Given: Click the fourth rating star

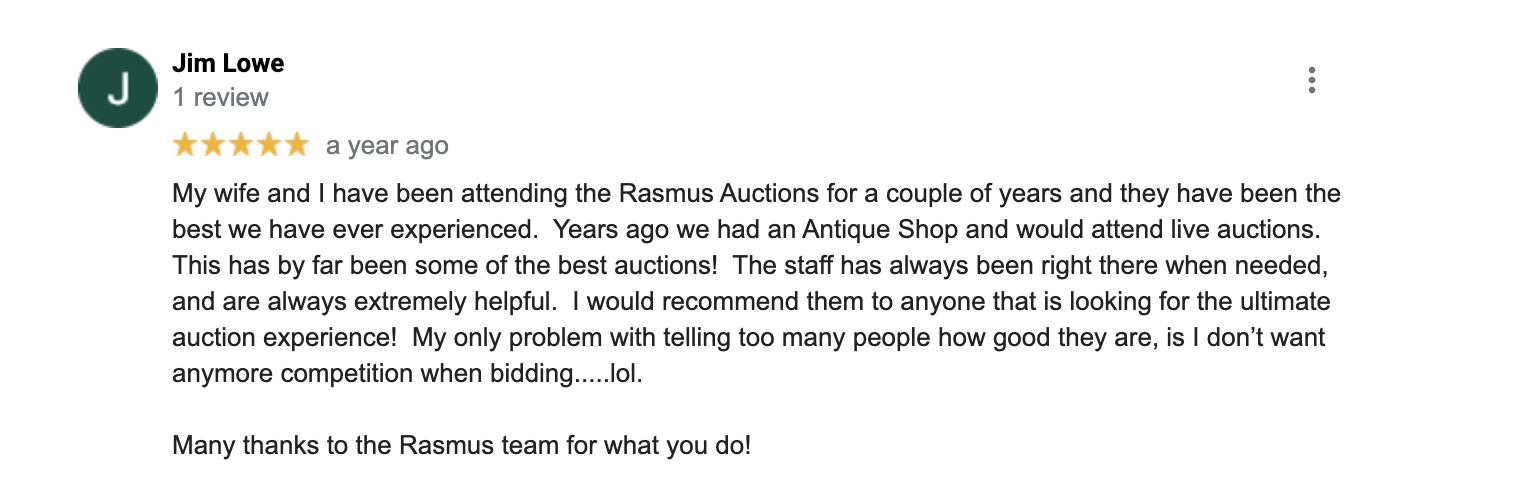Looking at the screenshot, I should click(x=269, y=146).
